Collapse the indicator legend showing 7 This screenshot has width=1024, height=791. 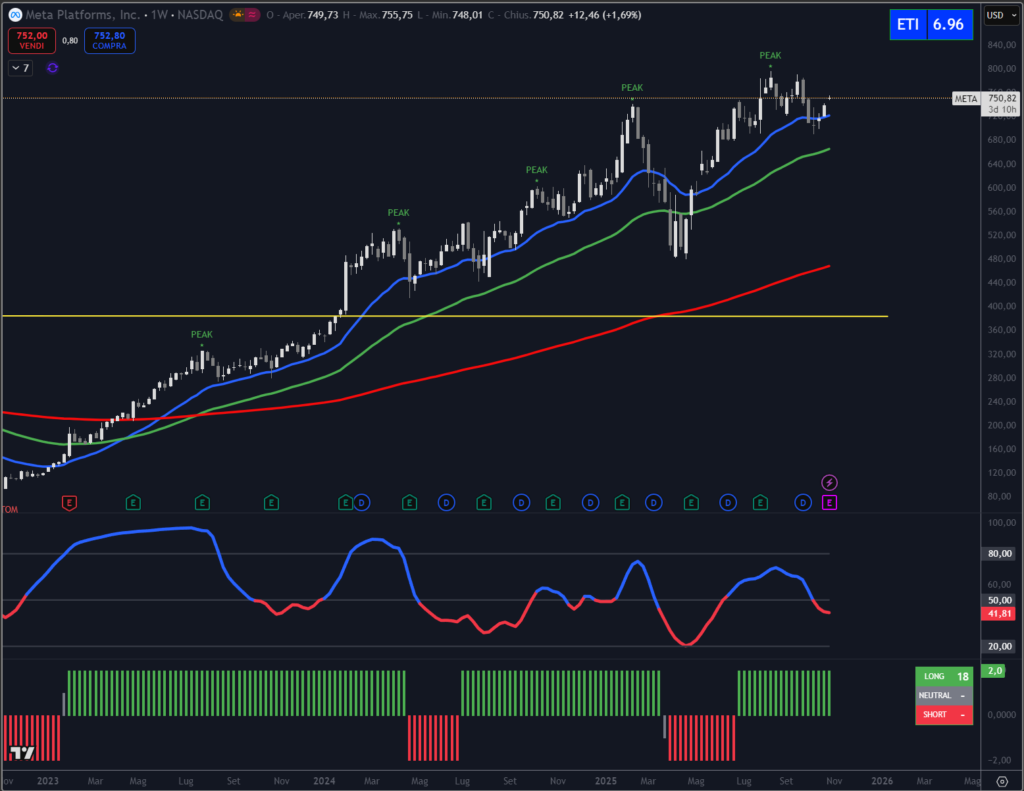tap(20, 68)
